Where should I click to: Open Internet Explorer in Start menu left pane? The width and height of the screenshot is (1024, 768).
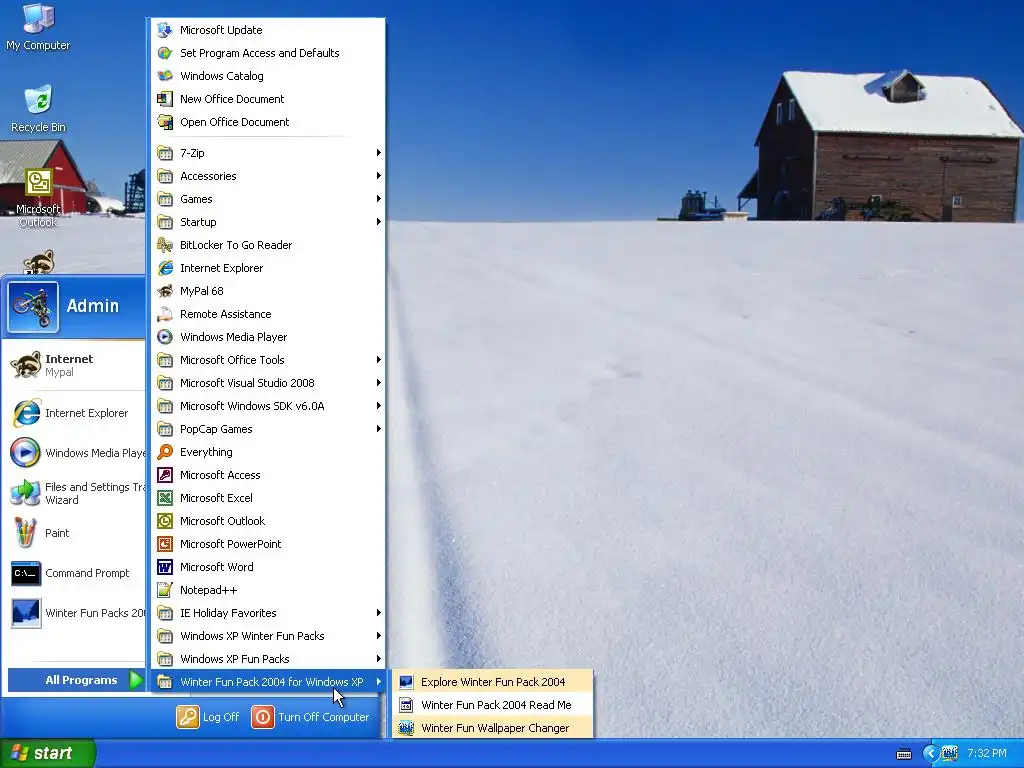coord(75,413)
